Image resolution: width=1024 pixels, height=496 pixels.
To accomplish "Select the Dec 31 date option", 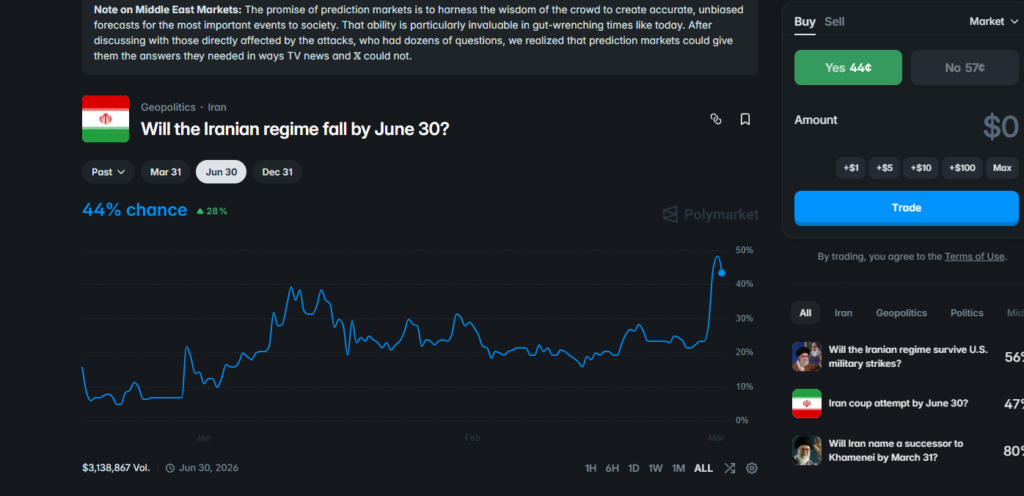I will (277, 172).
